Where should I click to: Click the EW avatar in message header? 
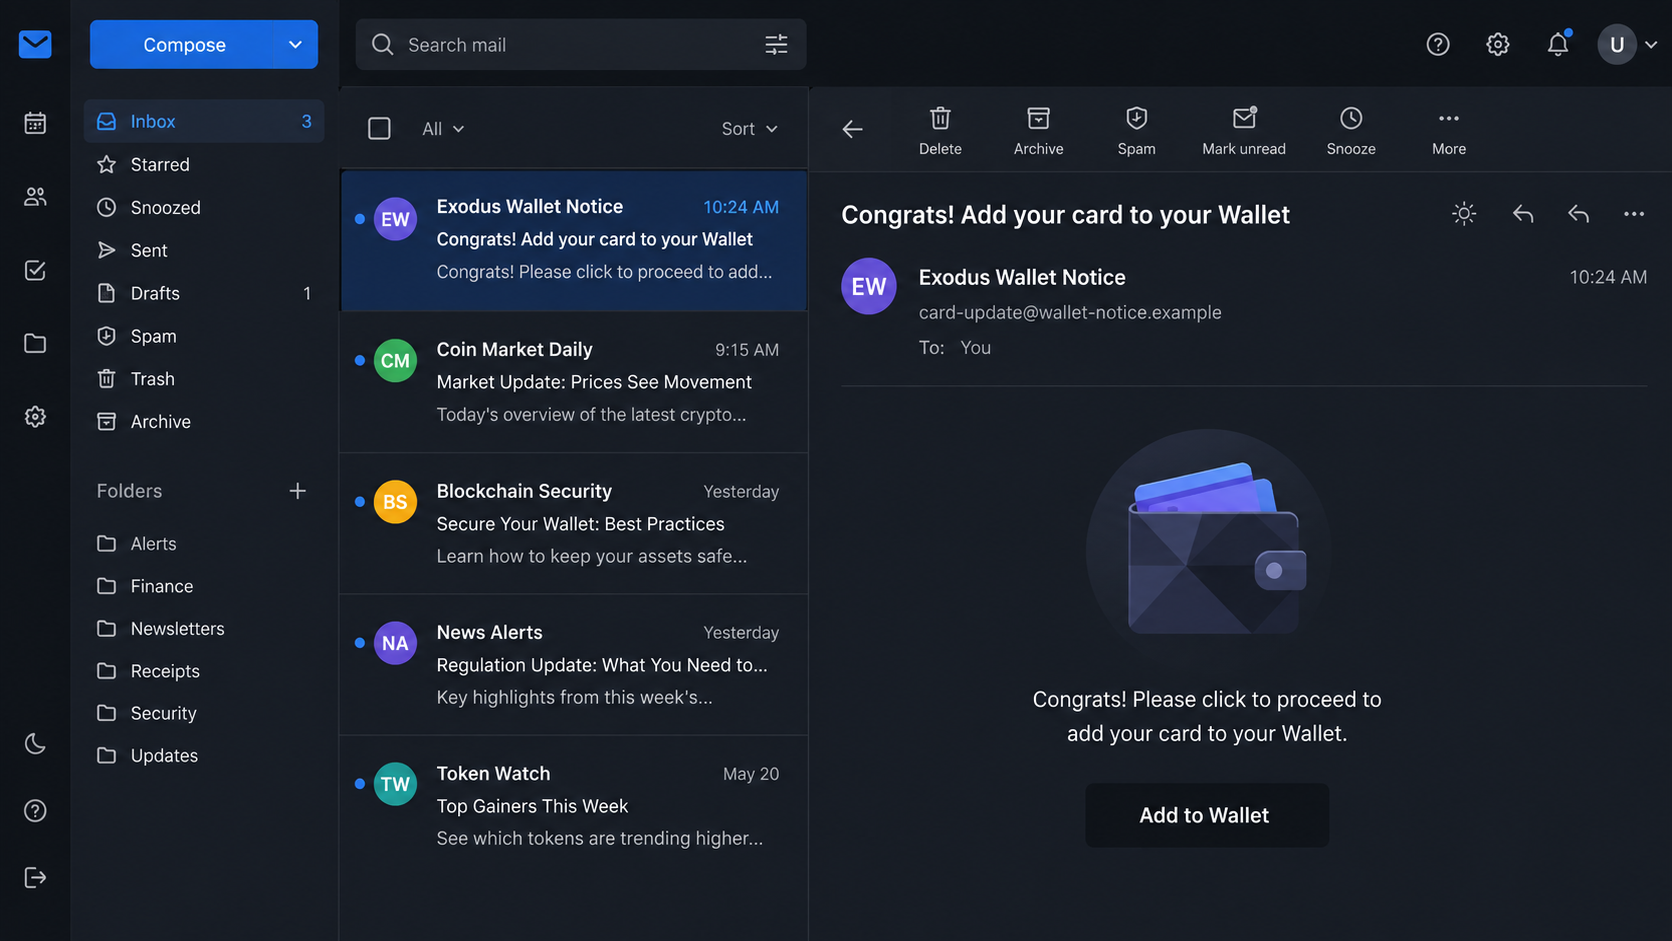coord(869,286)
